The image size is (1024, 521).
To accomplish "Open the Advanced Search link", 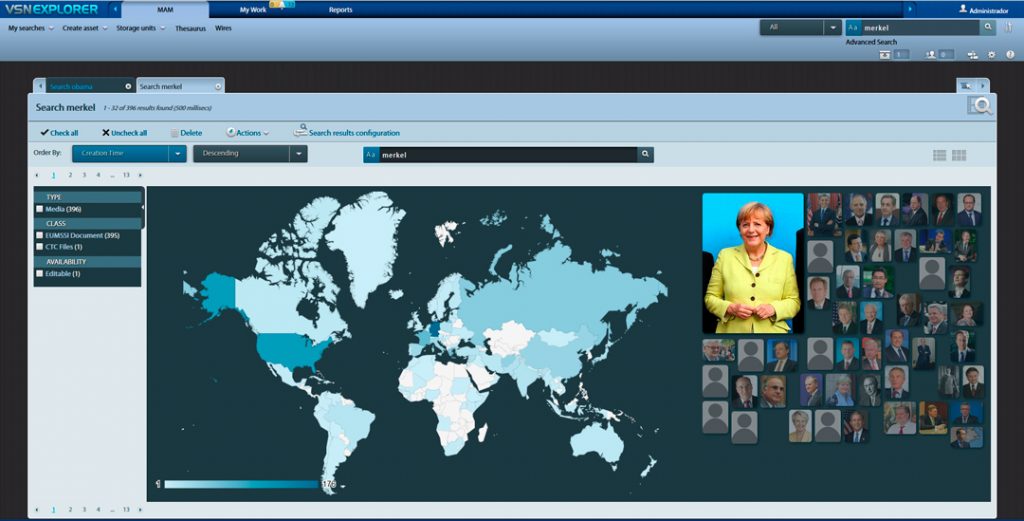I will (x=871, y=42).
